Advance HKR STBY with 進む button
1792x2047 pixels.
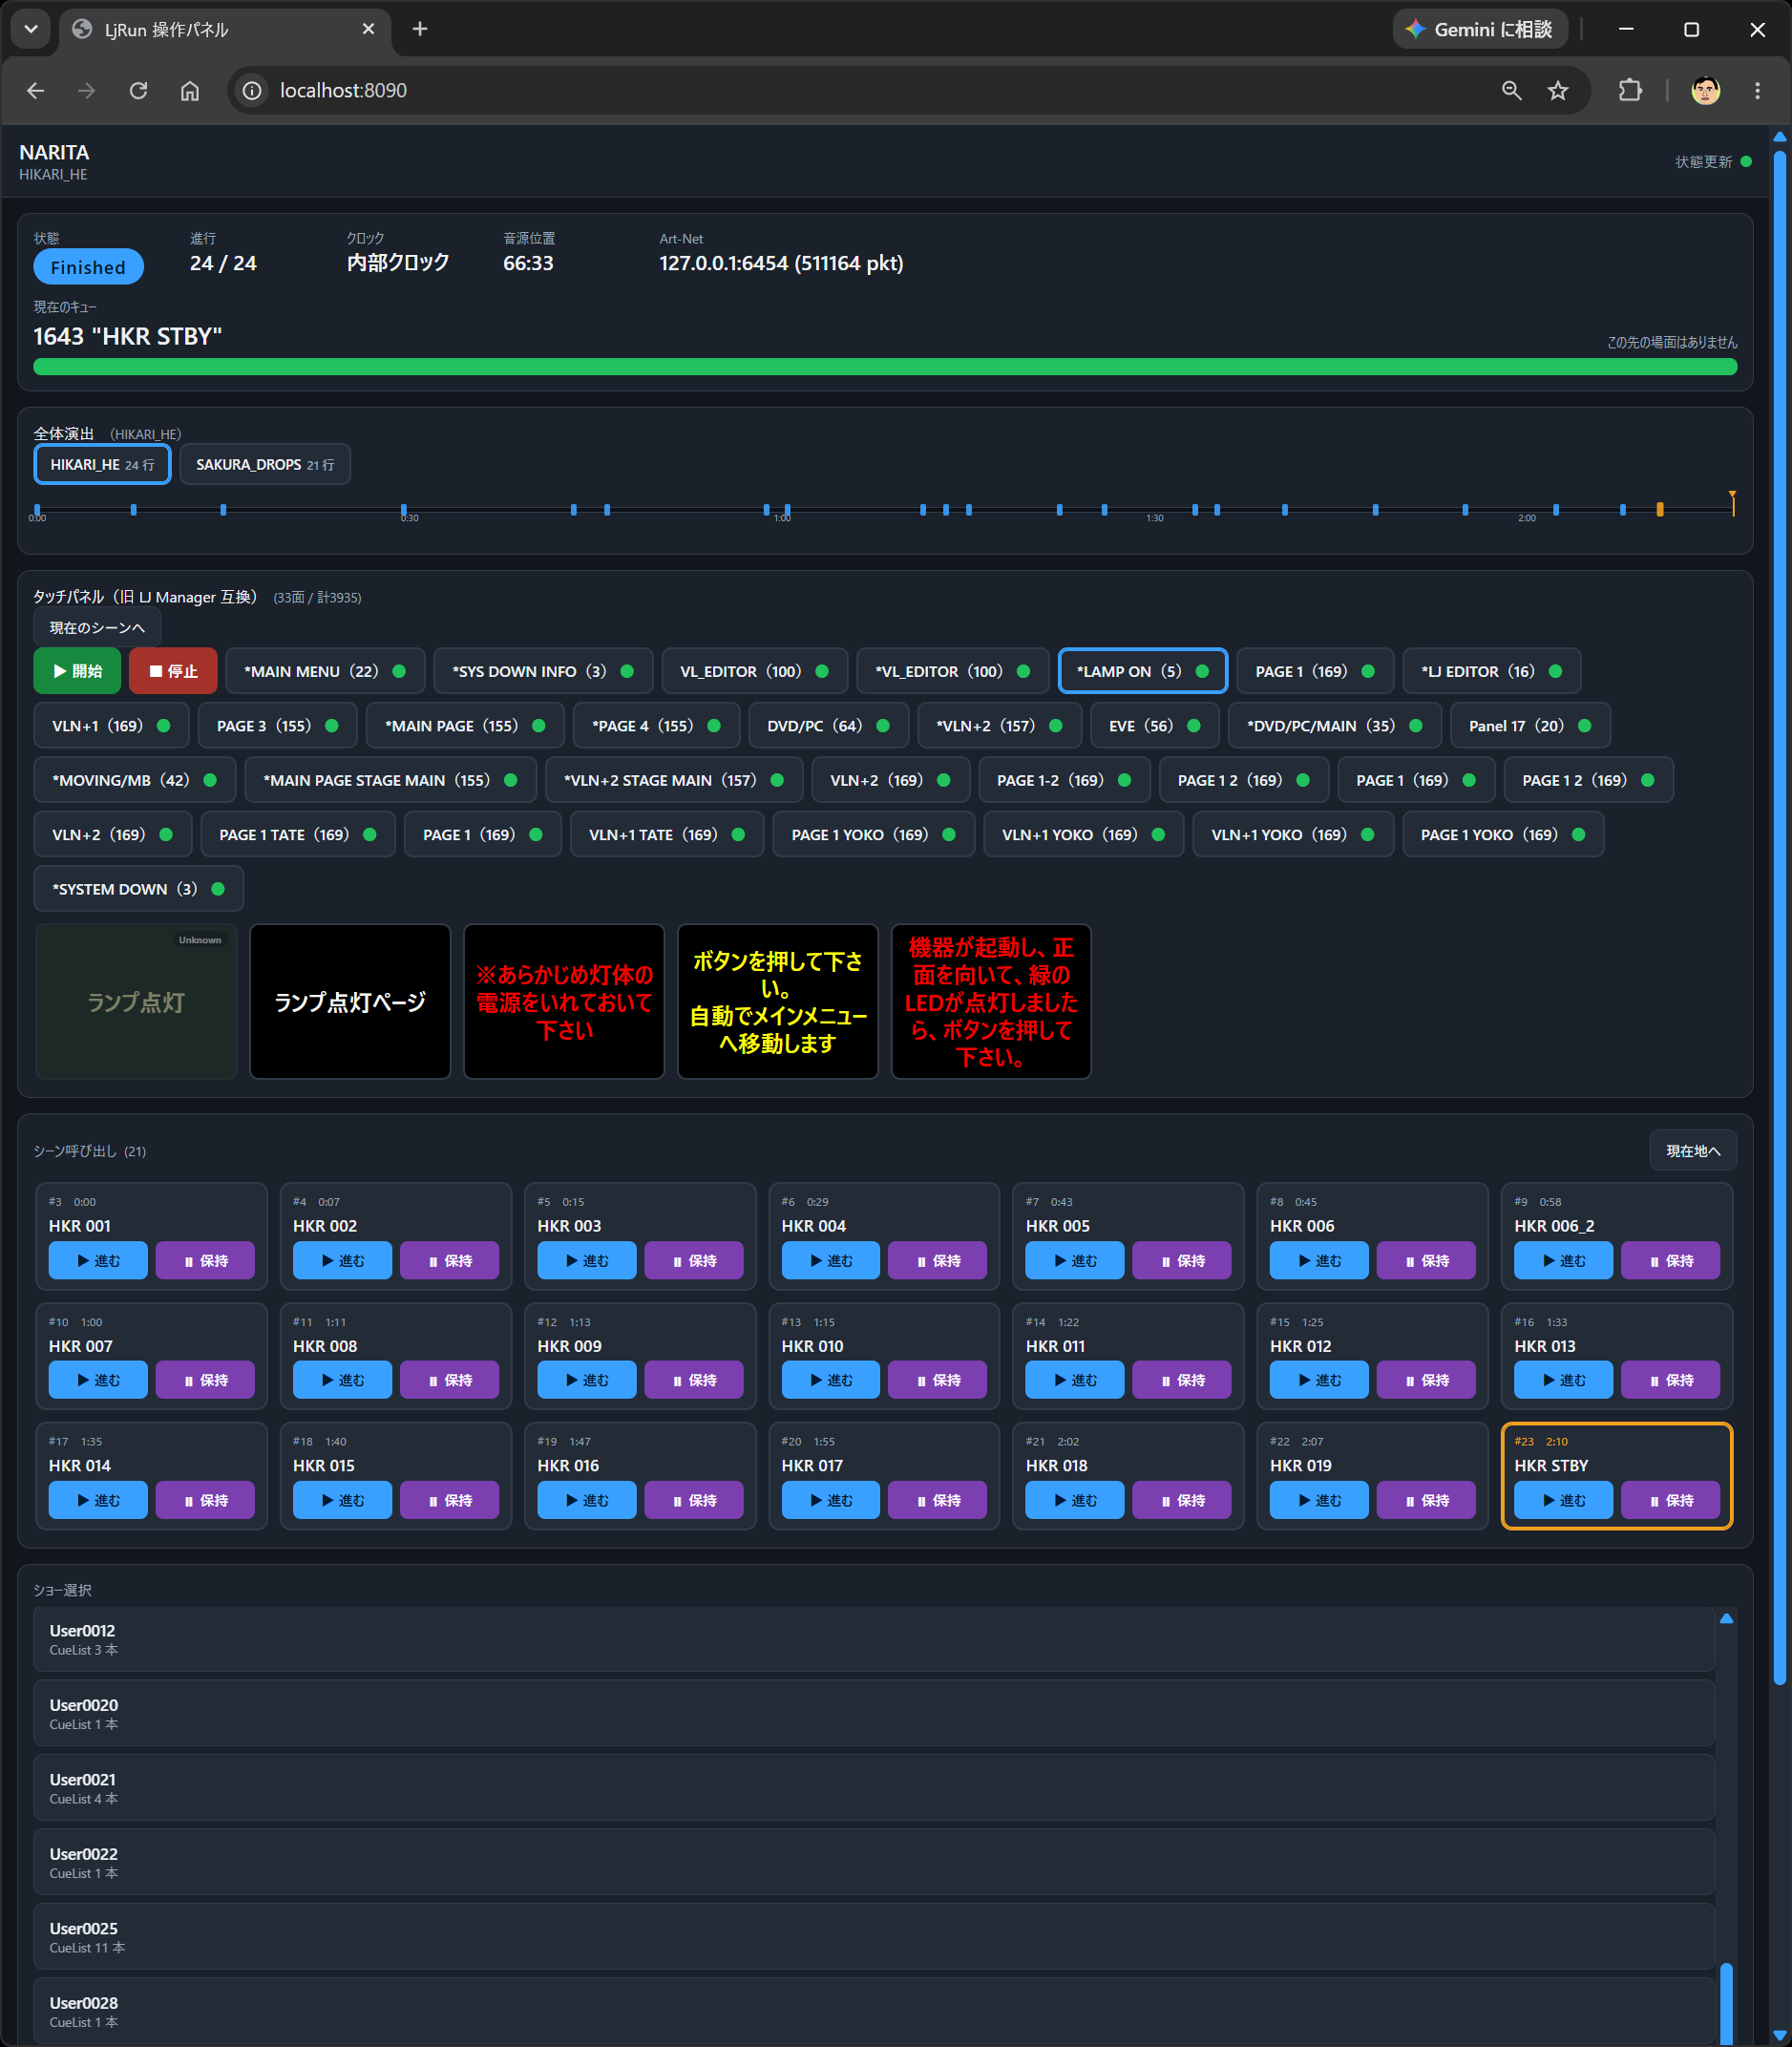1563,1499
